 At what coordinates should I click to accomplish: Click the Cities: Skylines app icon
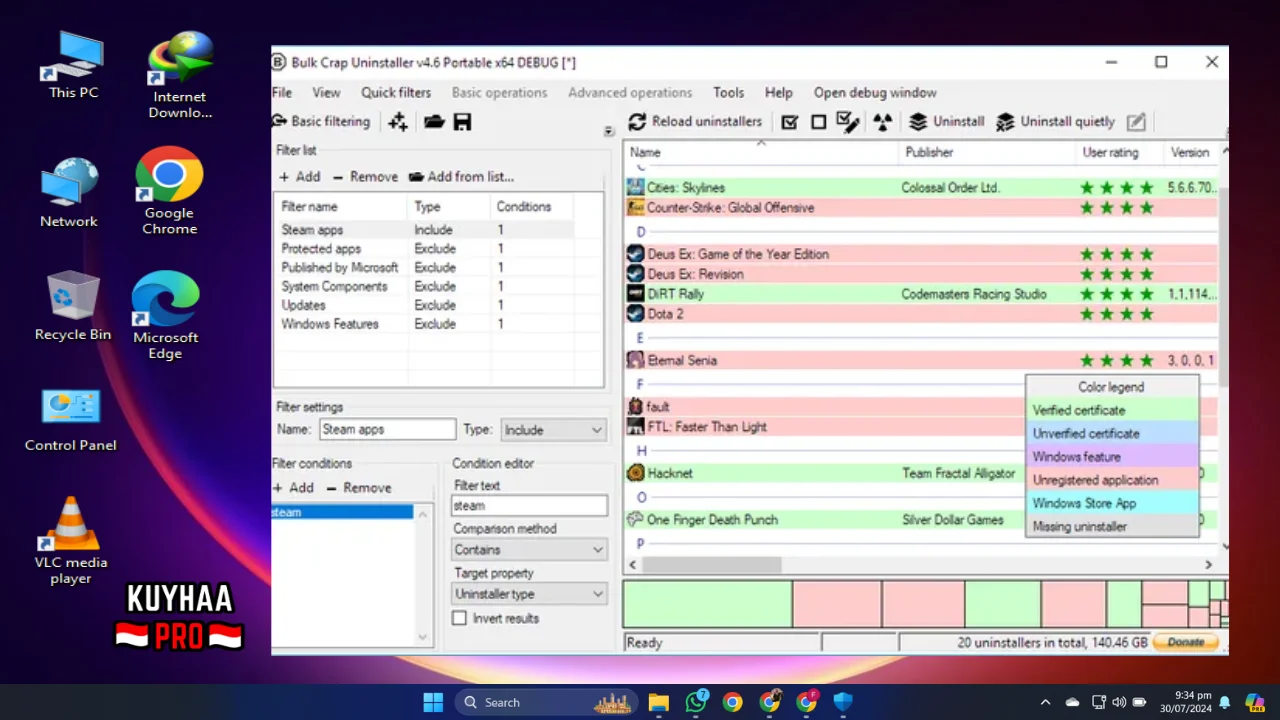click(635, 187)
